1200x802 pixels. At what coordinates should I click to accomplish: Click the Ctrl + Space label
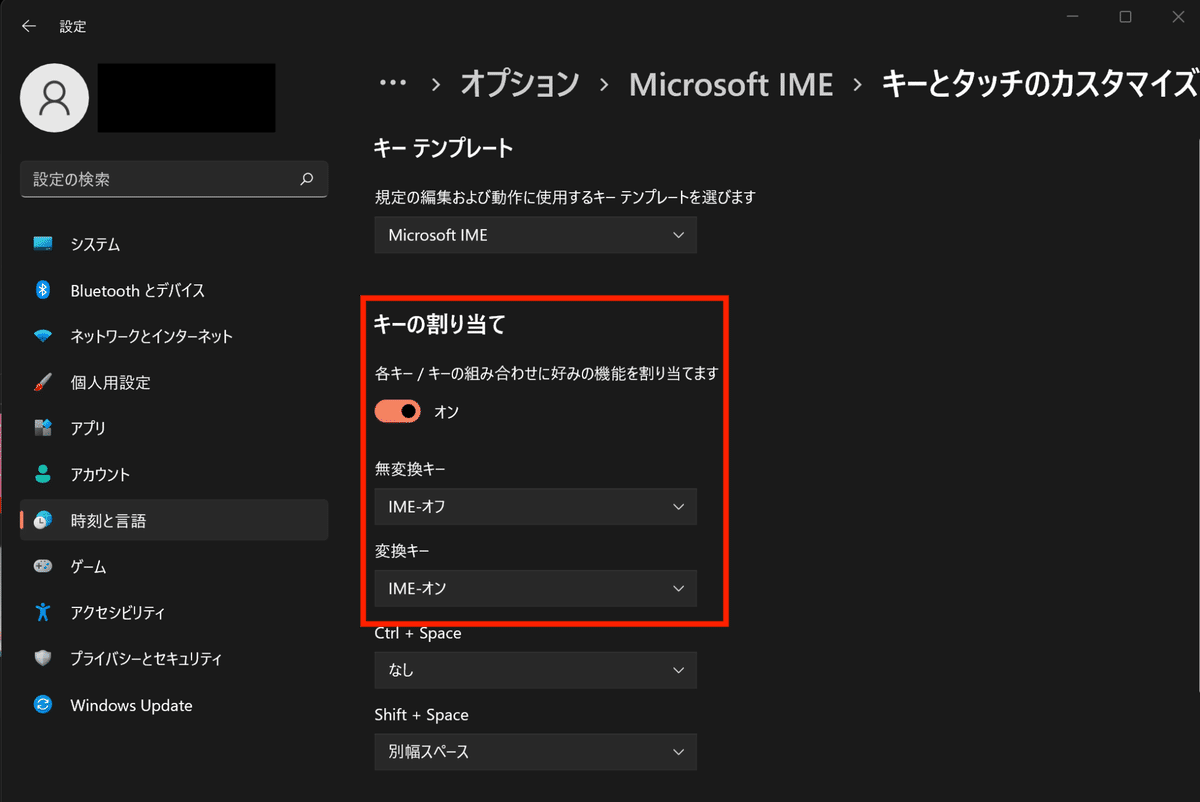tap(418, 633)
